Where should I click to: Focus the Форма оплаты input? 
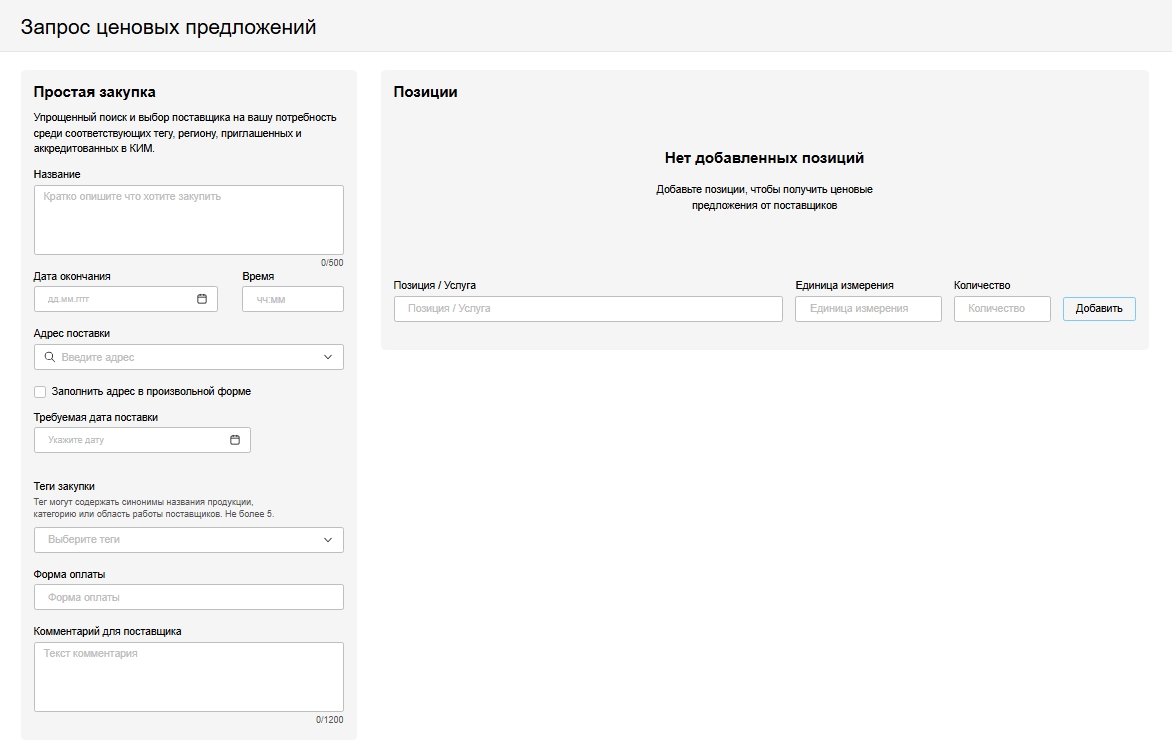point(189,597)
